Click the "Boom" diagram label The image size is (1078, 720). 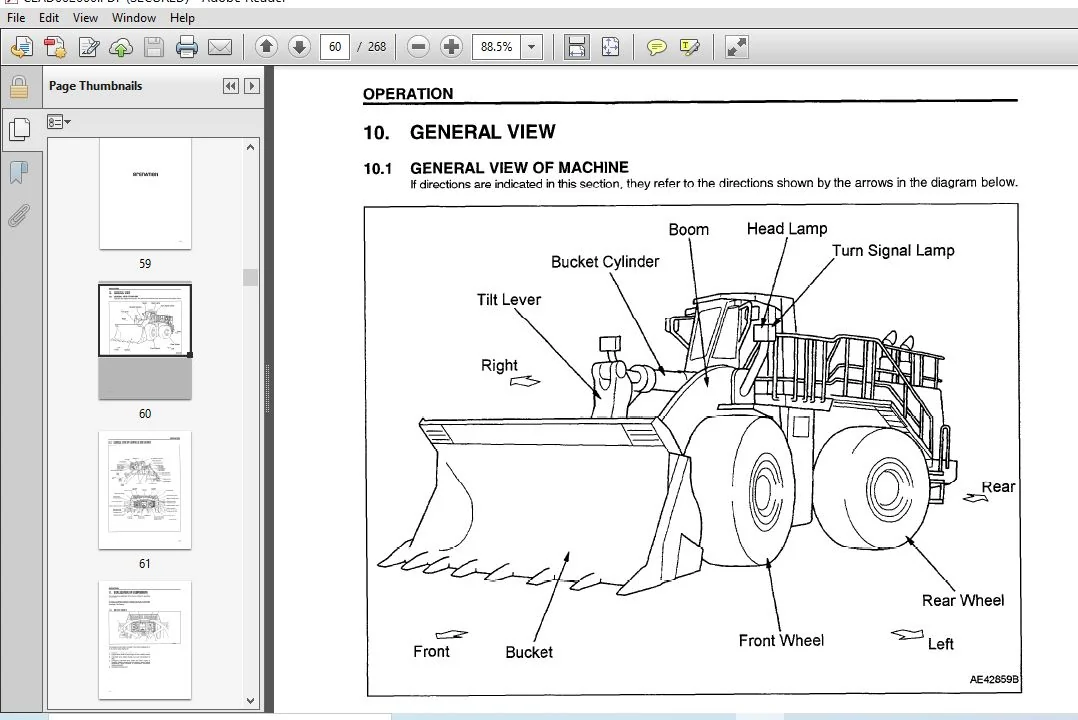688,230
